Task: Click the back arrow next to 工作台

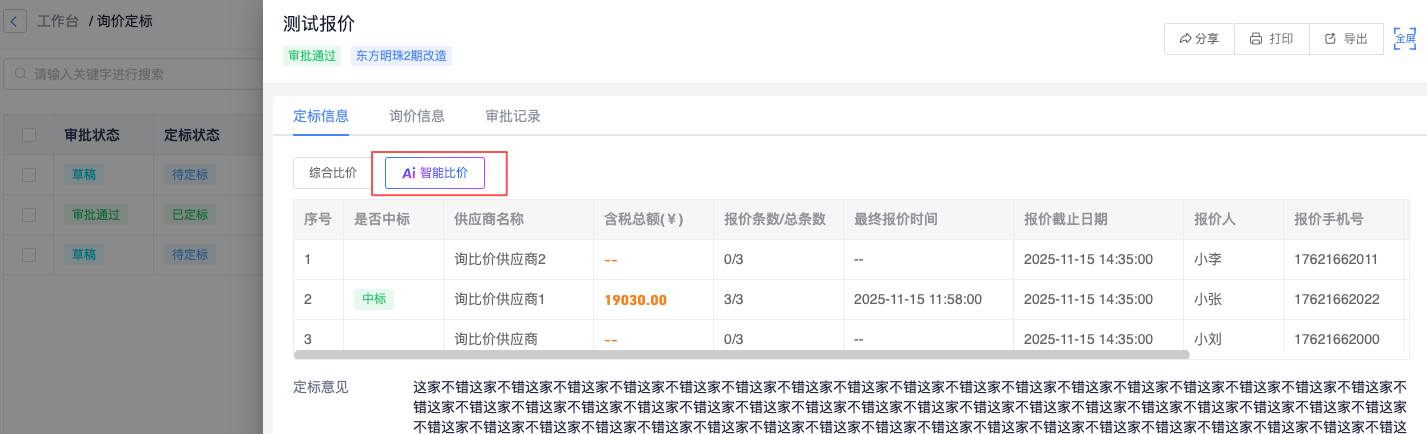Action: (15, 20)
